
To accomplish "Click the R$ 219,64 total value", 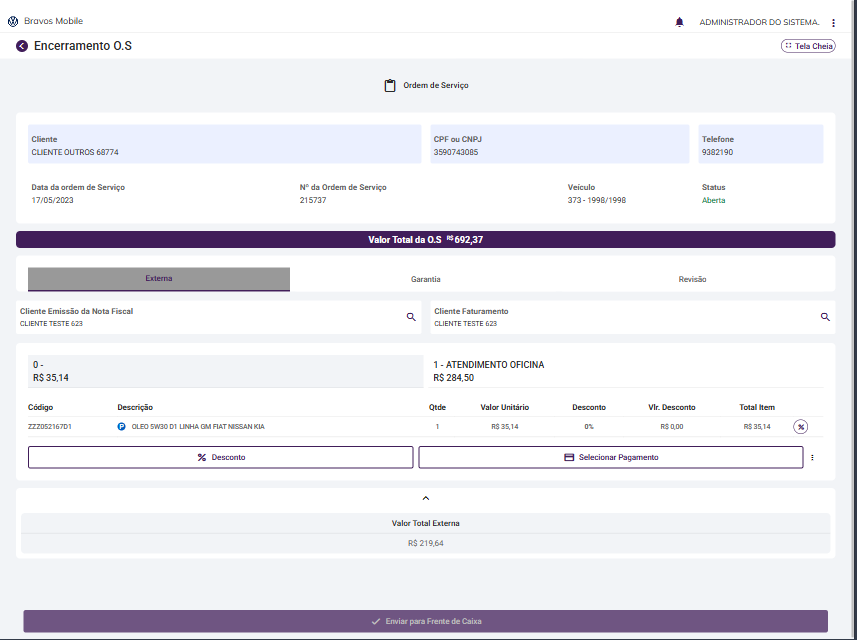I will (426, 543).
